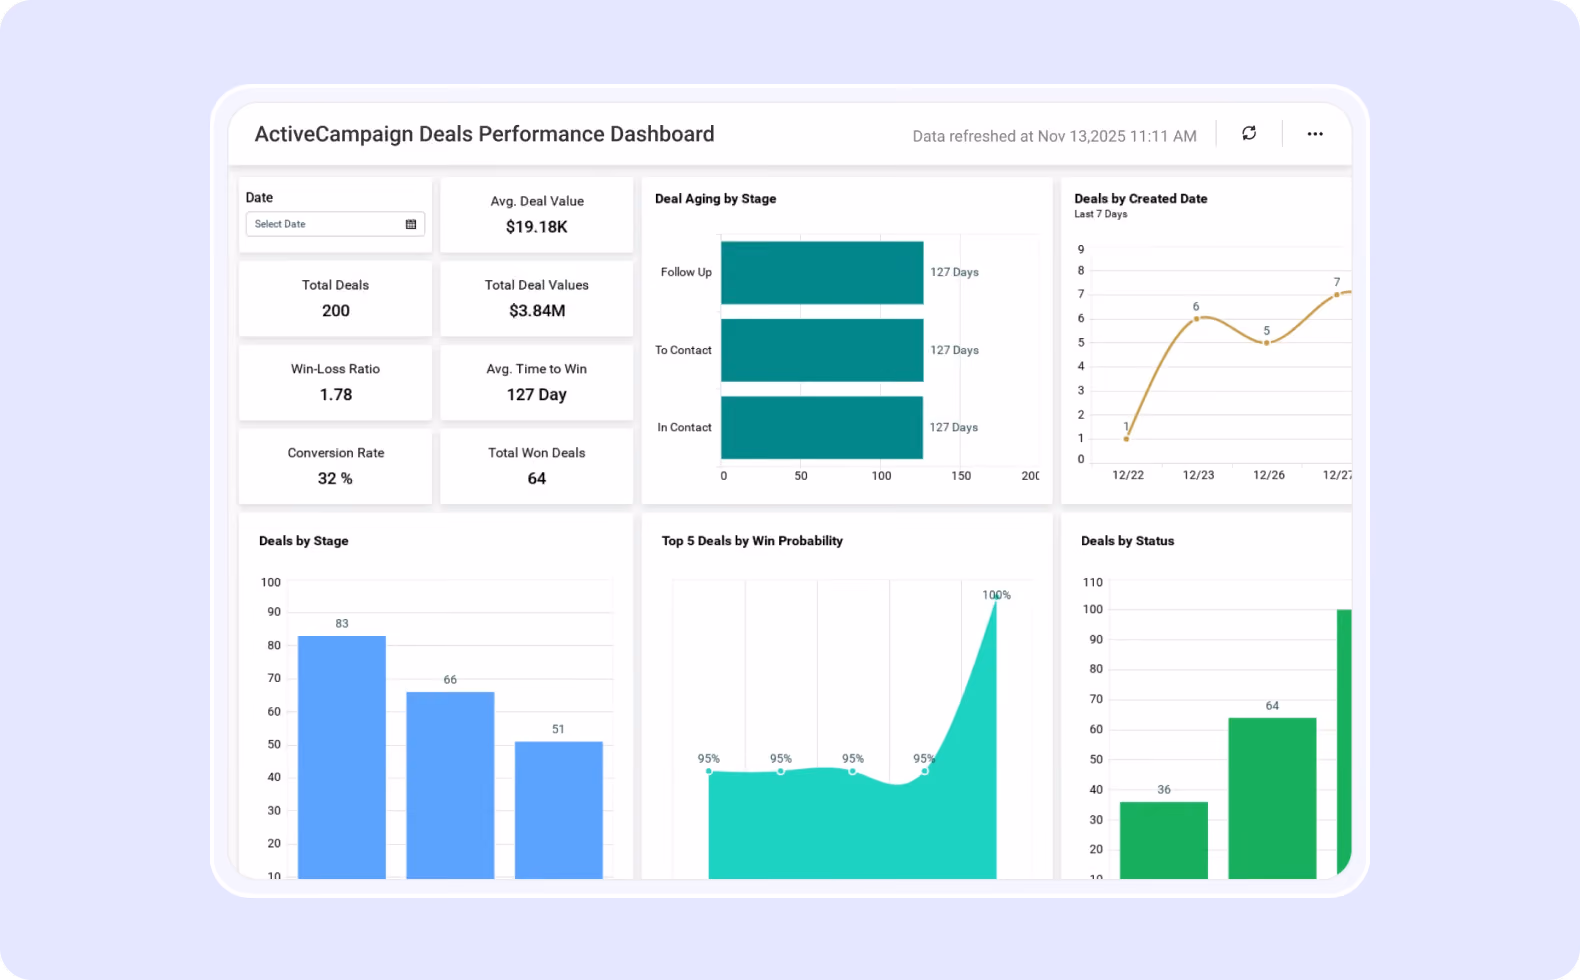Screen dimensions: 1580x980
Task: Click the data point labeled 5 on line chart
Action: tap(1267, 343)
